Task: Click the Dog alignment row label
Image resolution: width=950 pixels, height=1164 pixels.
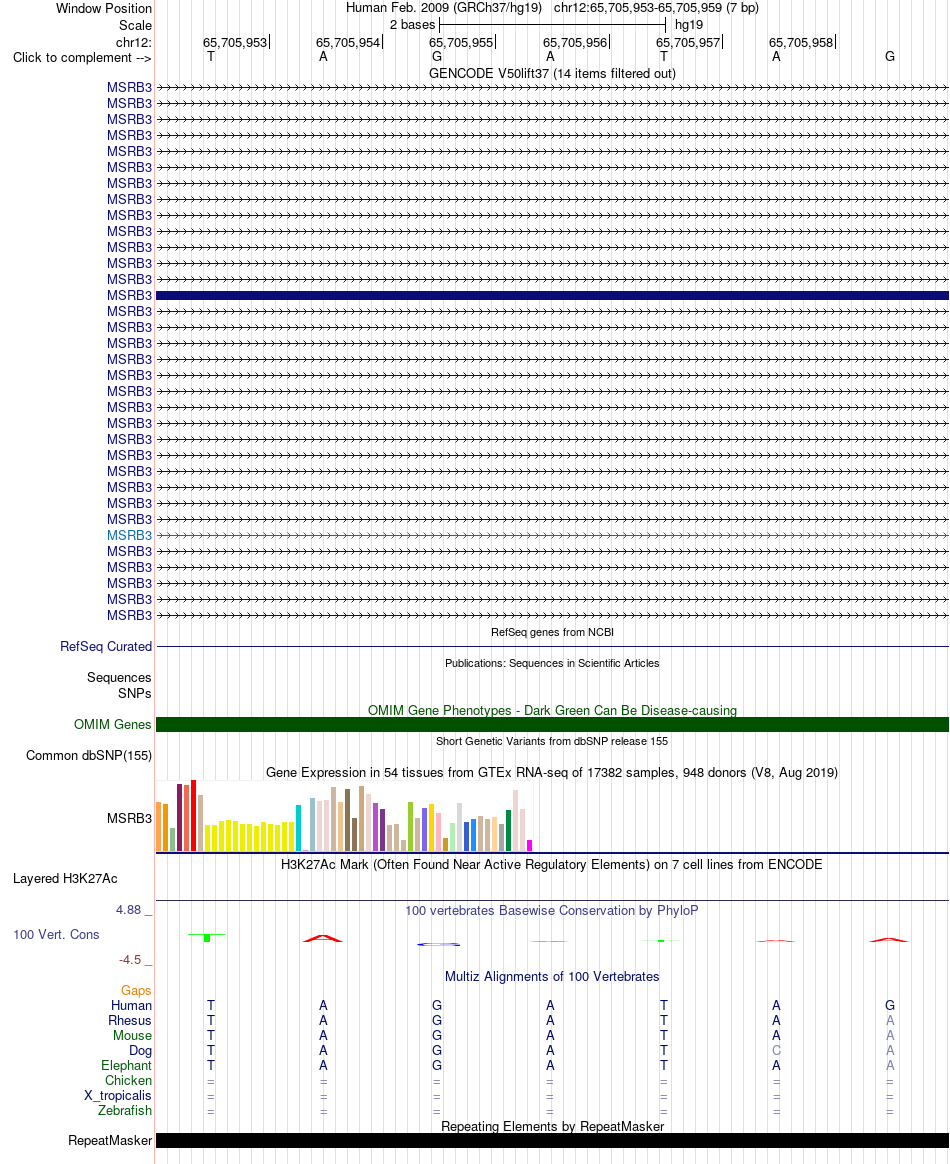Action: (x=140, y=1050)
